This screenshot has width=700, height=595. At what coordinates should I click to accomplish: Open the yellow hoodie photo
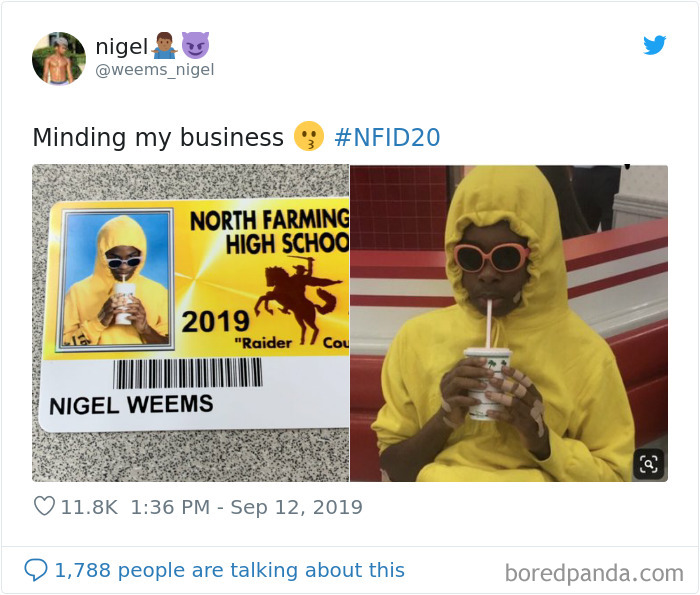click(x=509, y=323)
